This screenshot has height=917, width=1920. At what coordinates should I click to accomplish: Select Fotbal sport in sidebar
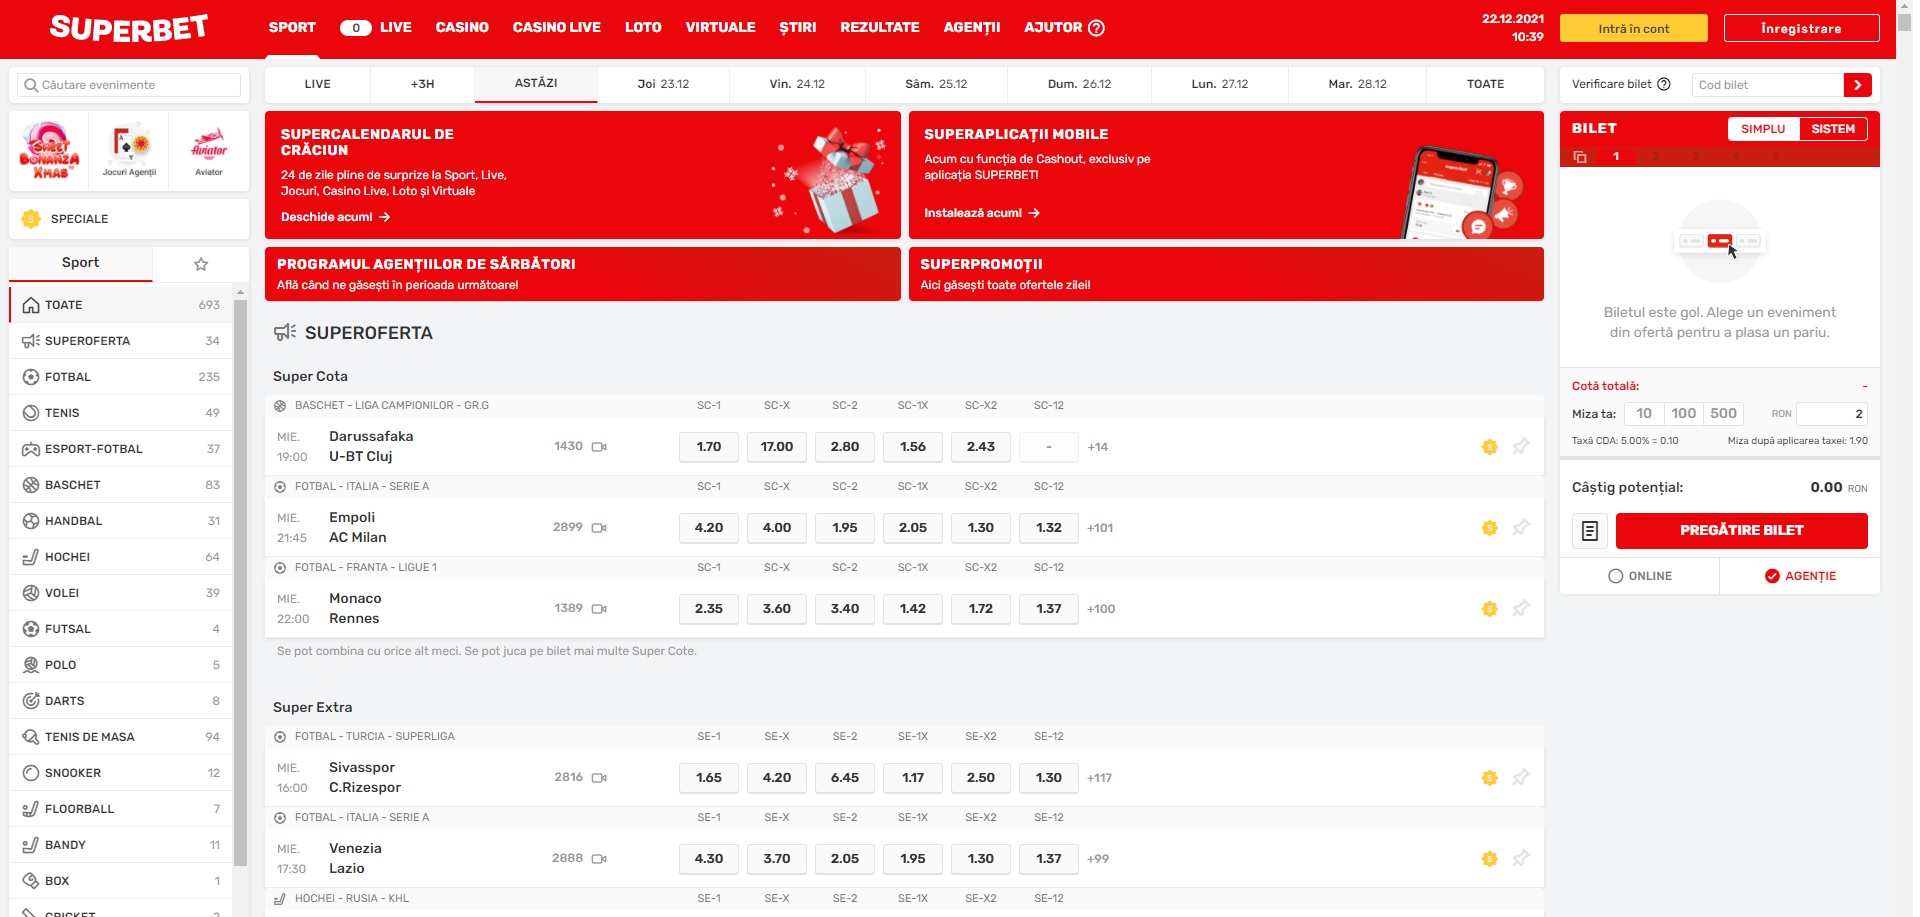(121, 377)
